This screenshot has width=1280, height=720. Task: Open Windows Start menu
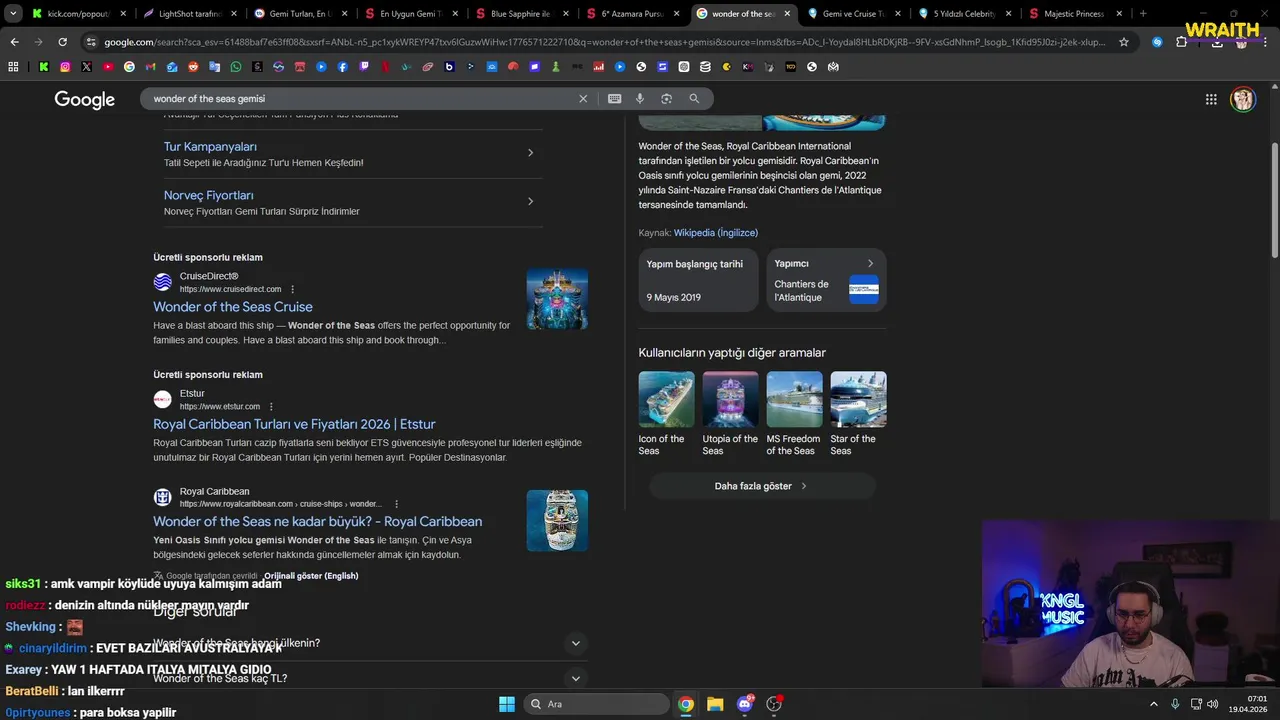[507, 704]
